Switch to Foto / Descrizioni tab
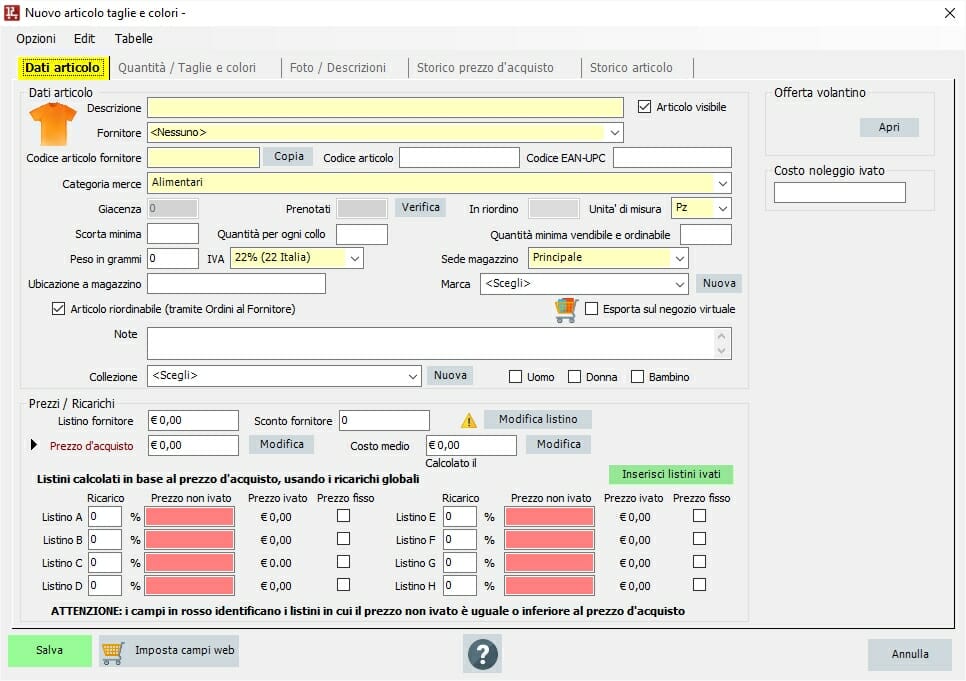Screen dimensions: 966x681 coord(338,68)
